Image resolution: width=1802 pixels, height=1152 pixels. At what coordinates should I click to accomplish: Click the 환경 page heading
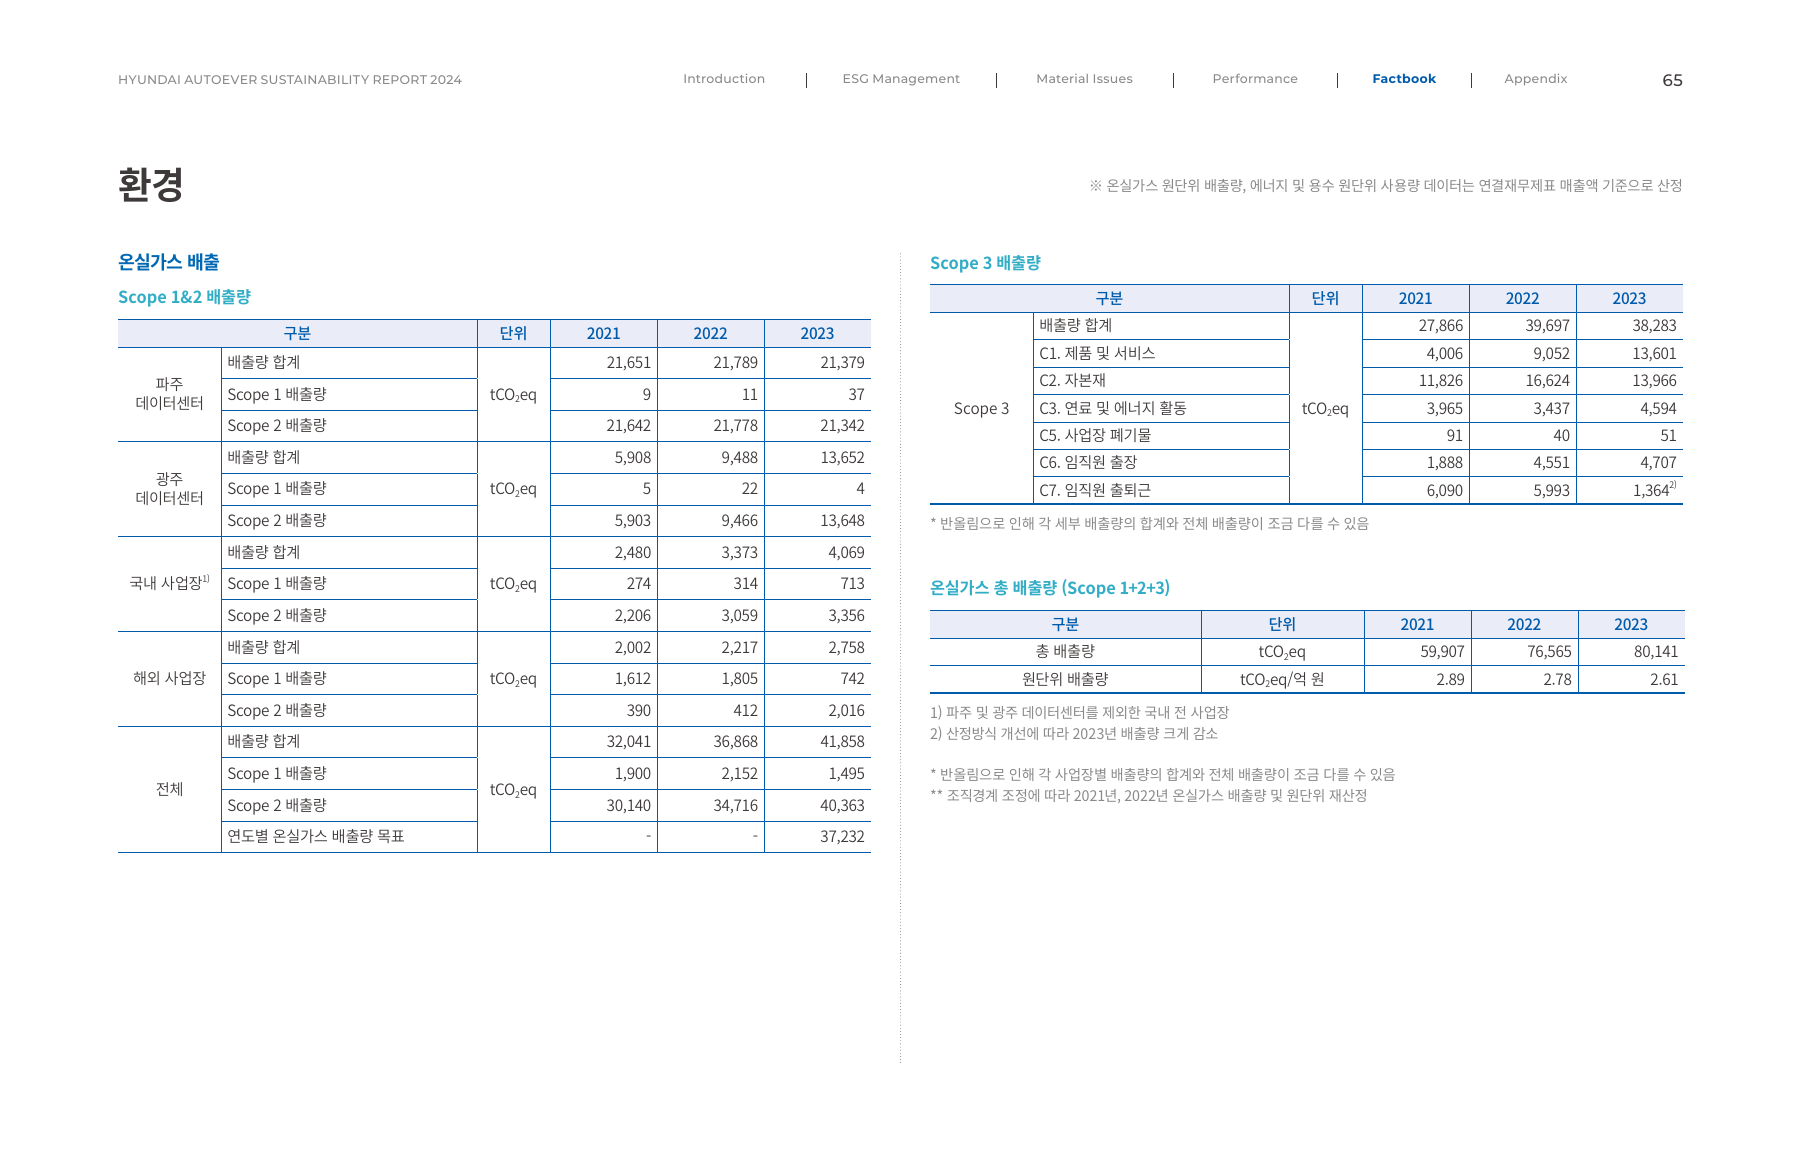click(x=151, y=185)
